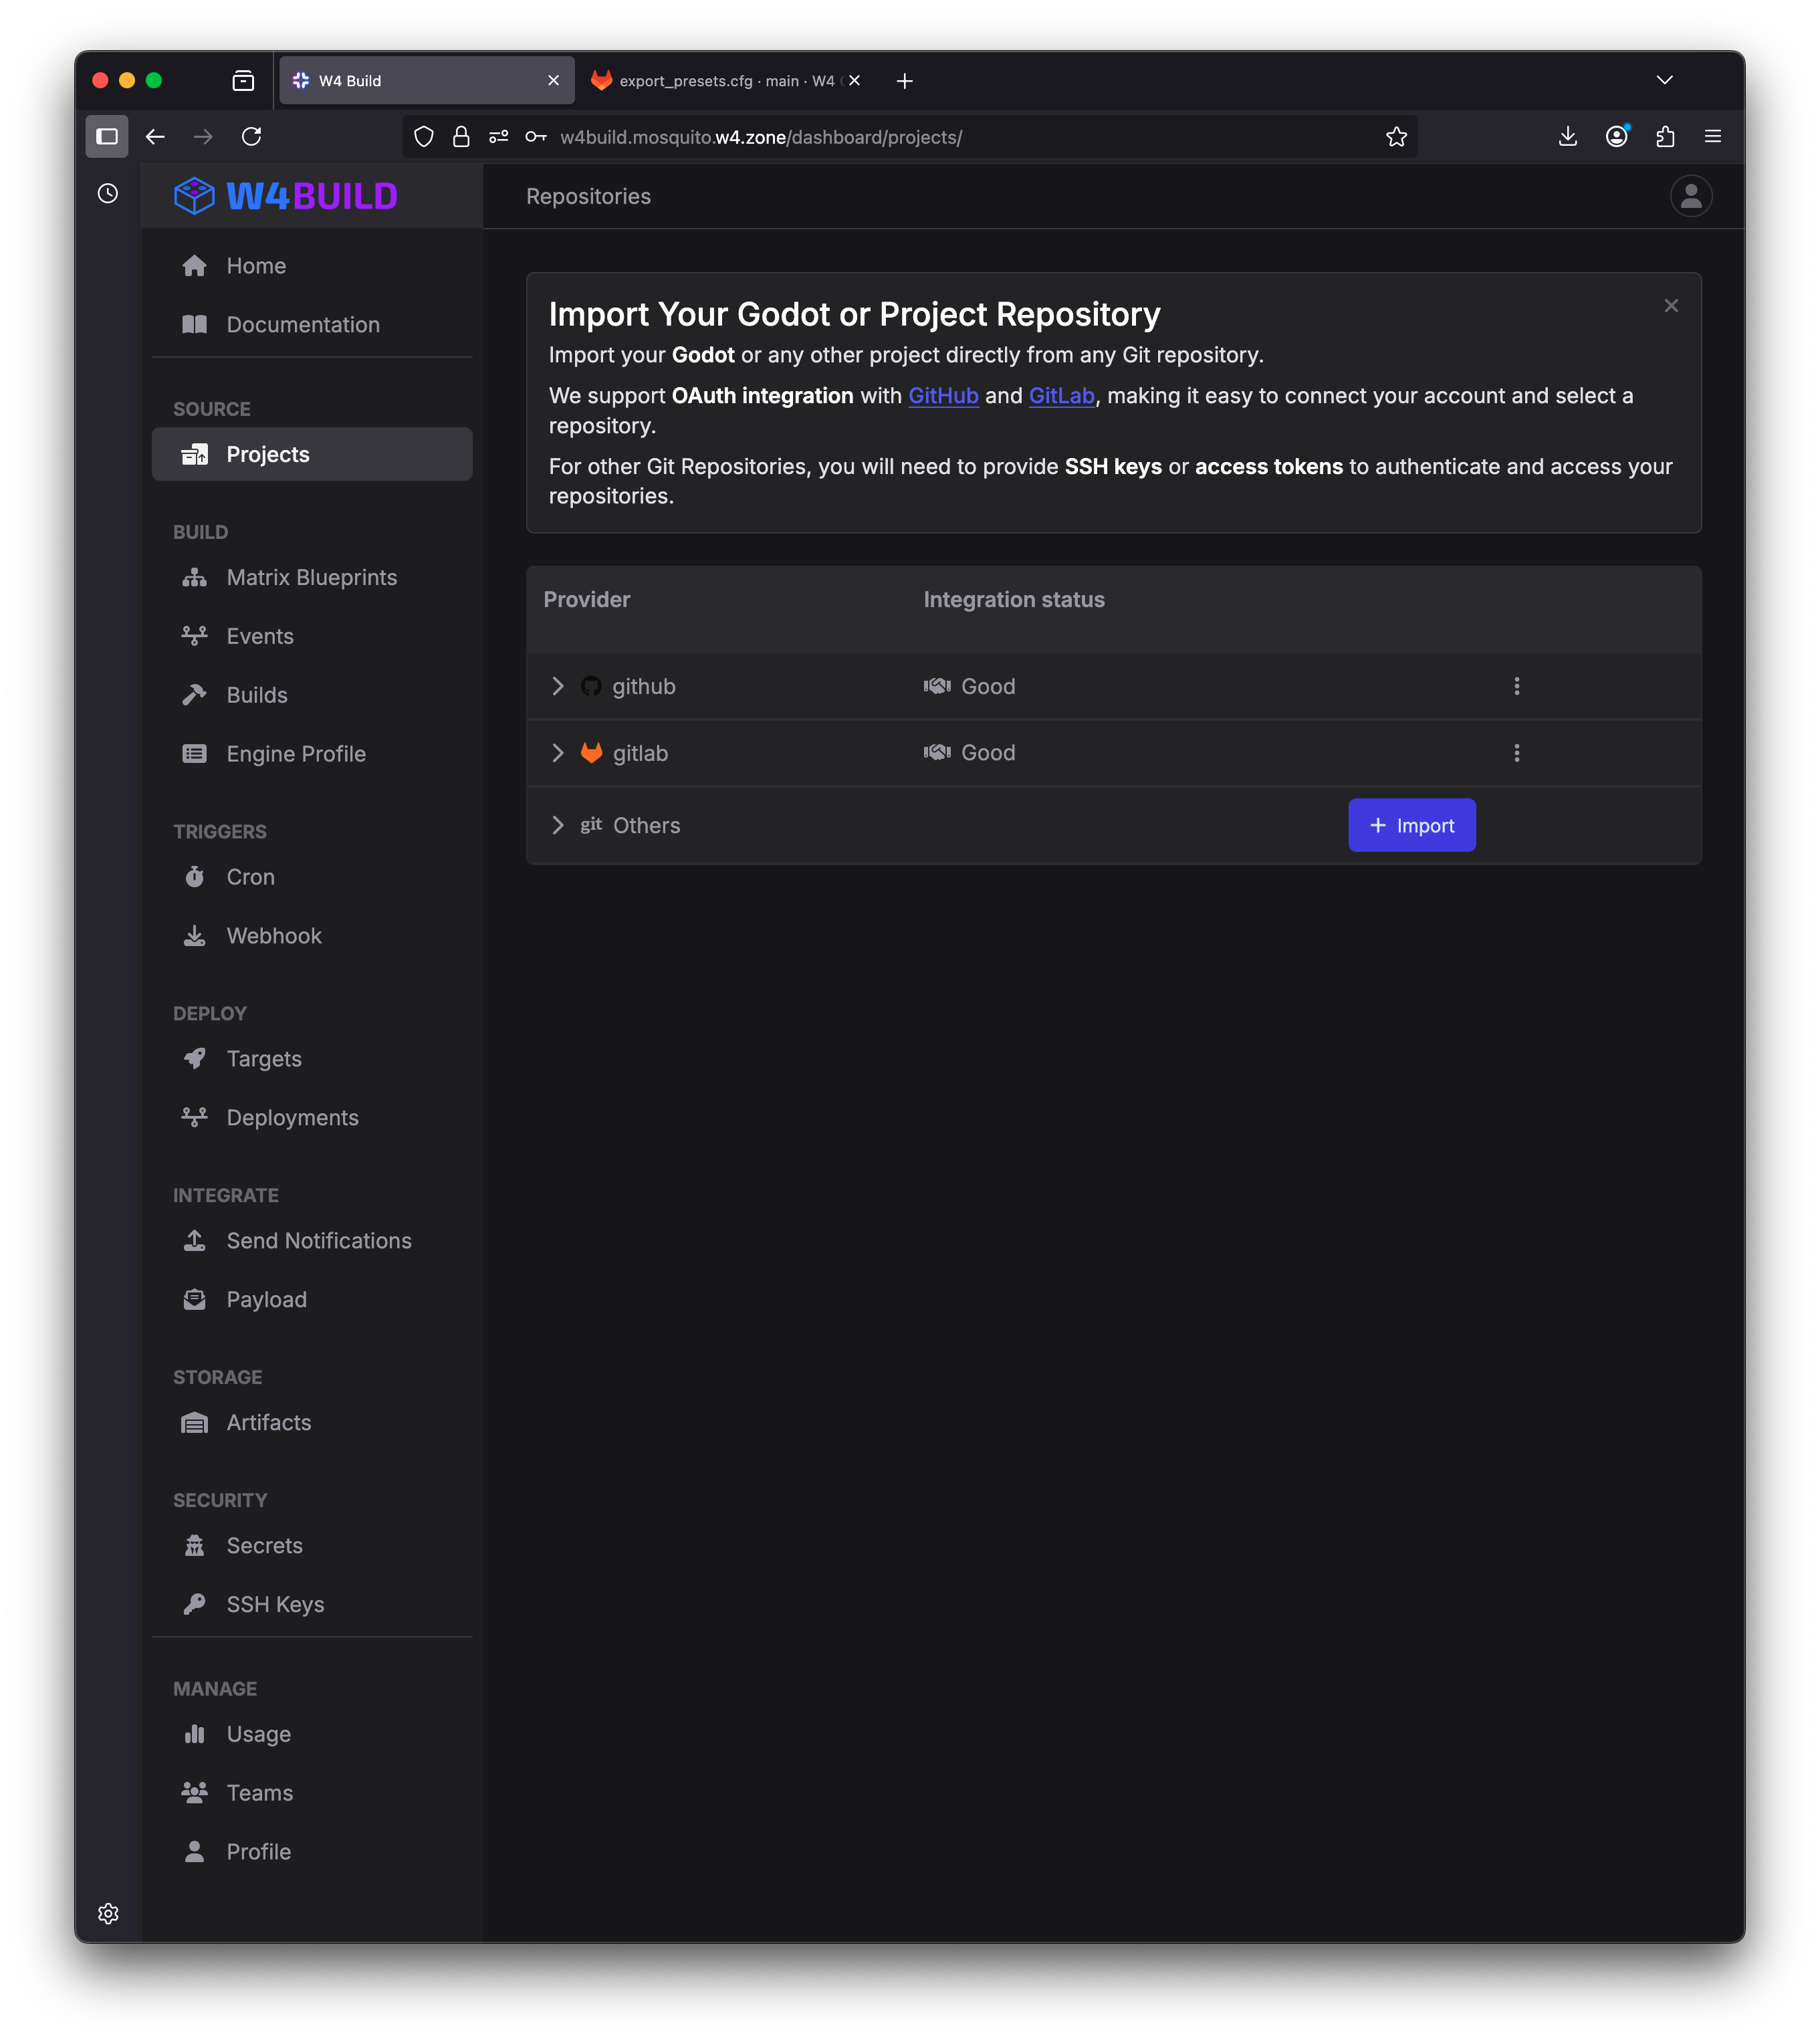The image size is (1820, 2042).
Task: Bookmark this page with the star icon
Action: 1396,137
